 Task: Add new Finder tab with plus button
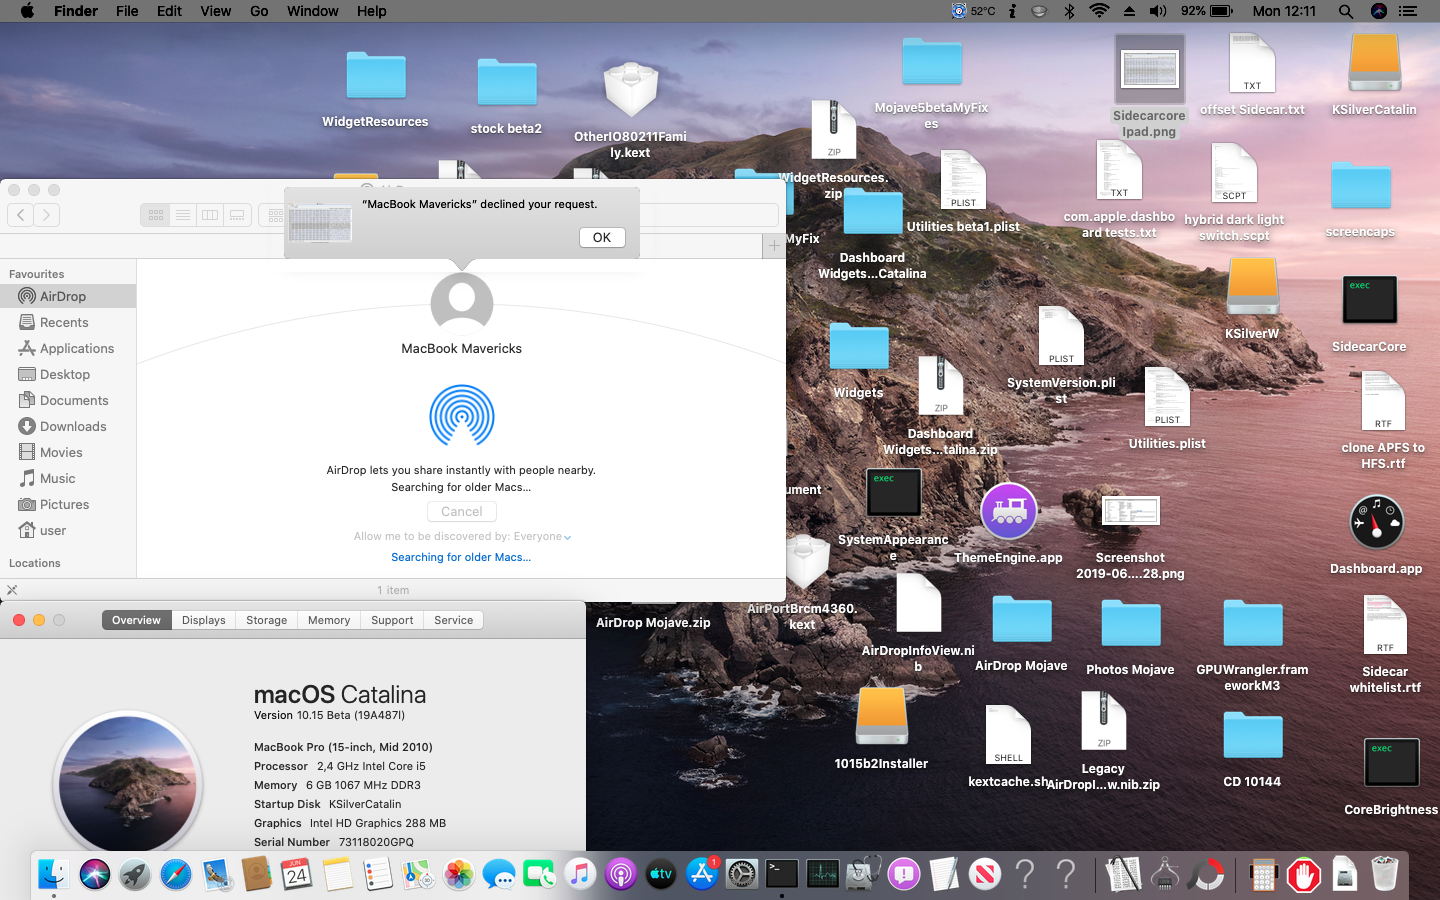point(774,246)
